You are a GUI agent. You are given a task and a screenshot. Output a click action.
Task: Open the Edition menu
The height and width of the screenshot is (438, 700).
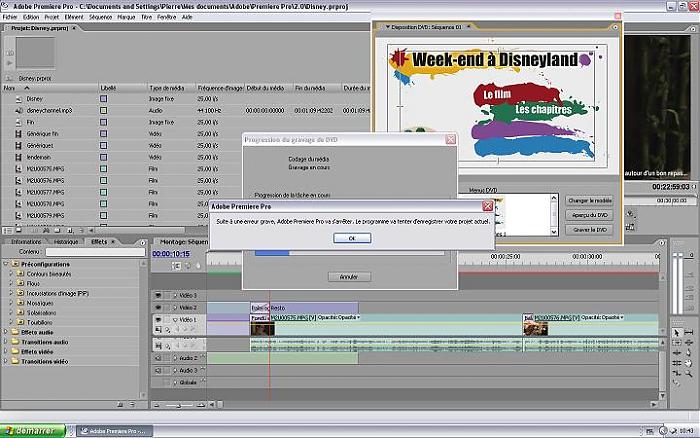tap(31, 17)
